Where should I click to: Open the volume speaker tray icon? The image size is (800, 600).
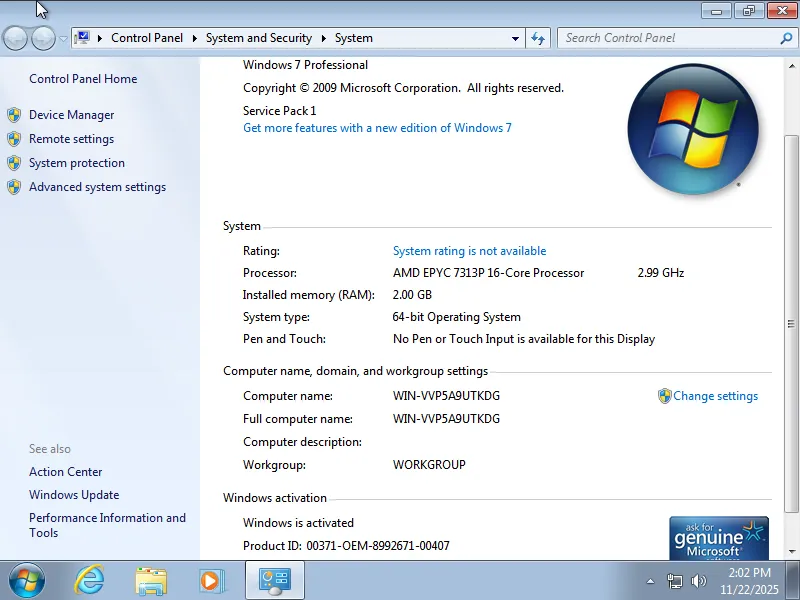click(x=698, y=581)
